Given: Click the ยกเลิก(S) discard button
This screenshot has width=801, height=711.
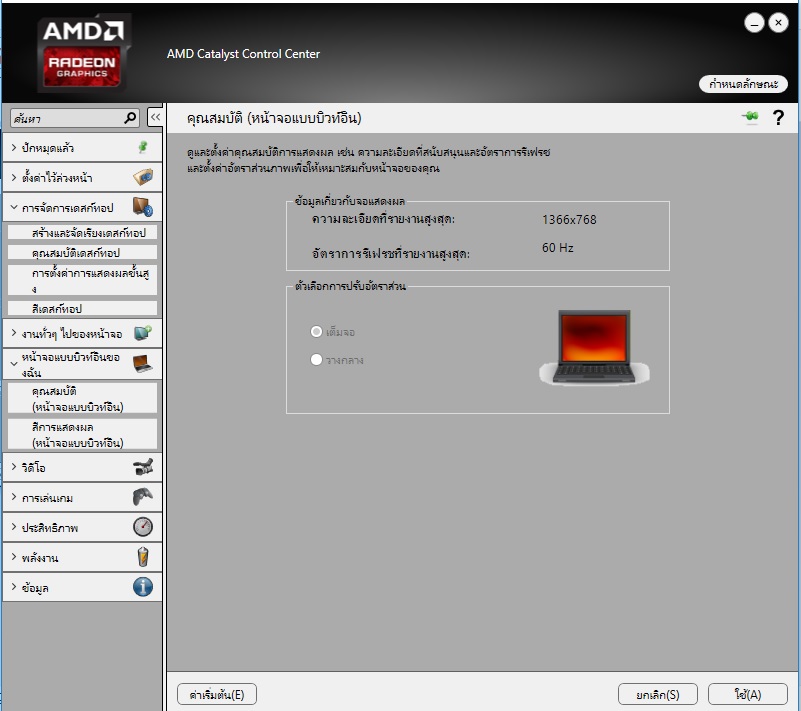Looking at the screenshot, I should [657, 695].
